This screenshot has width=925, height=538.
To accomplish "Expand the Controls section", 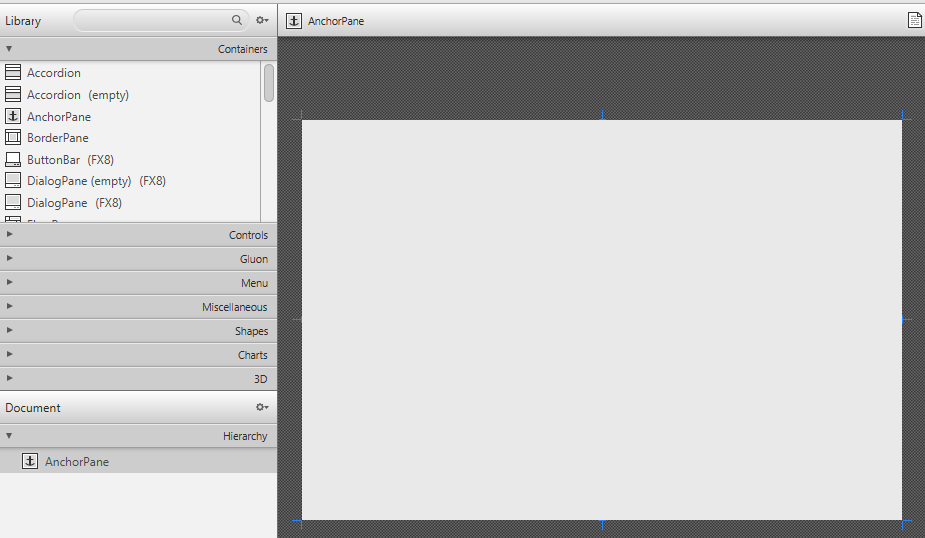I will [9, 234].
